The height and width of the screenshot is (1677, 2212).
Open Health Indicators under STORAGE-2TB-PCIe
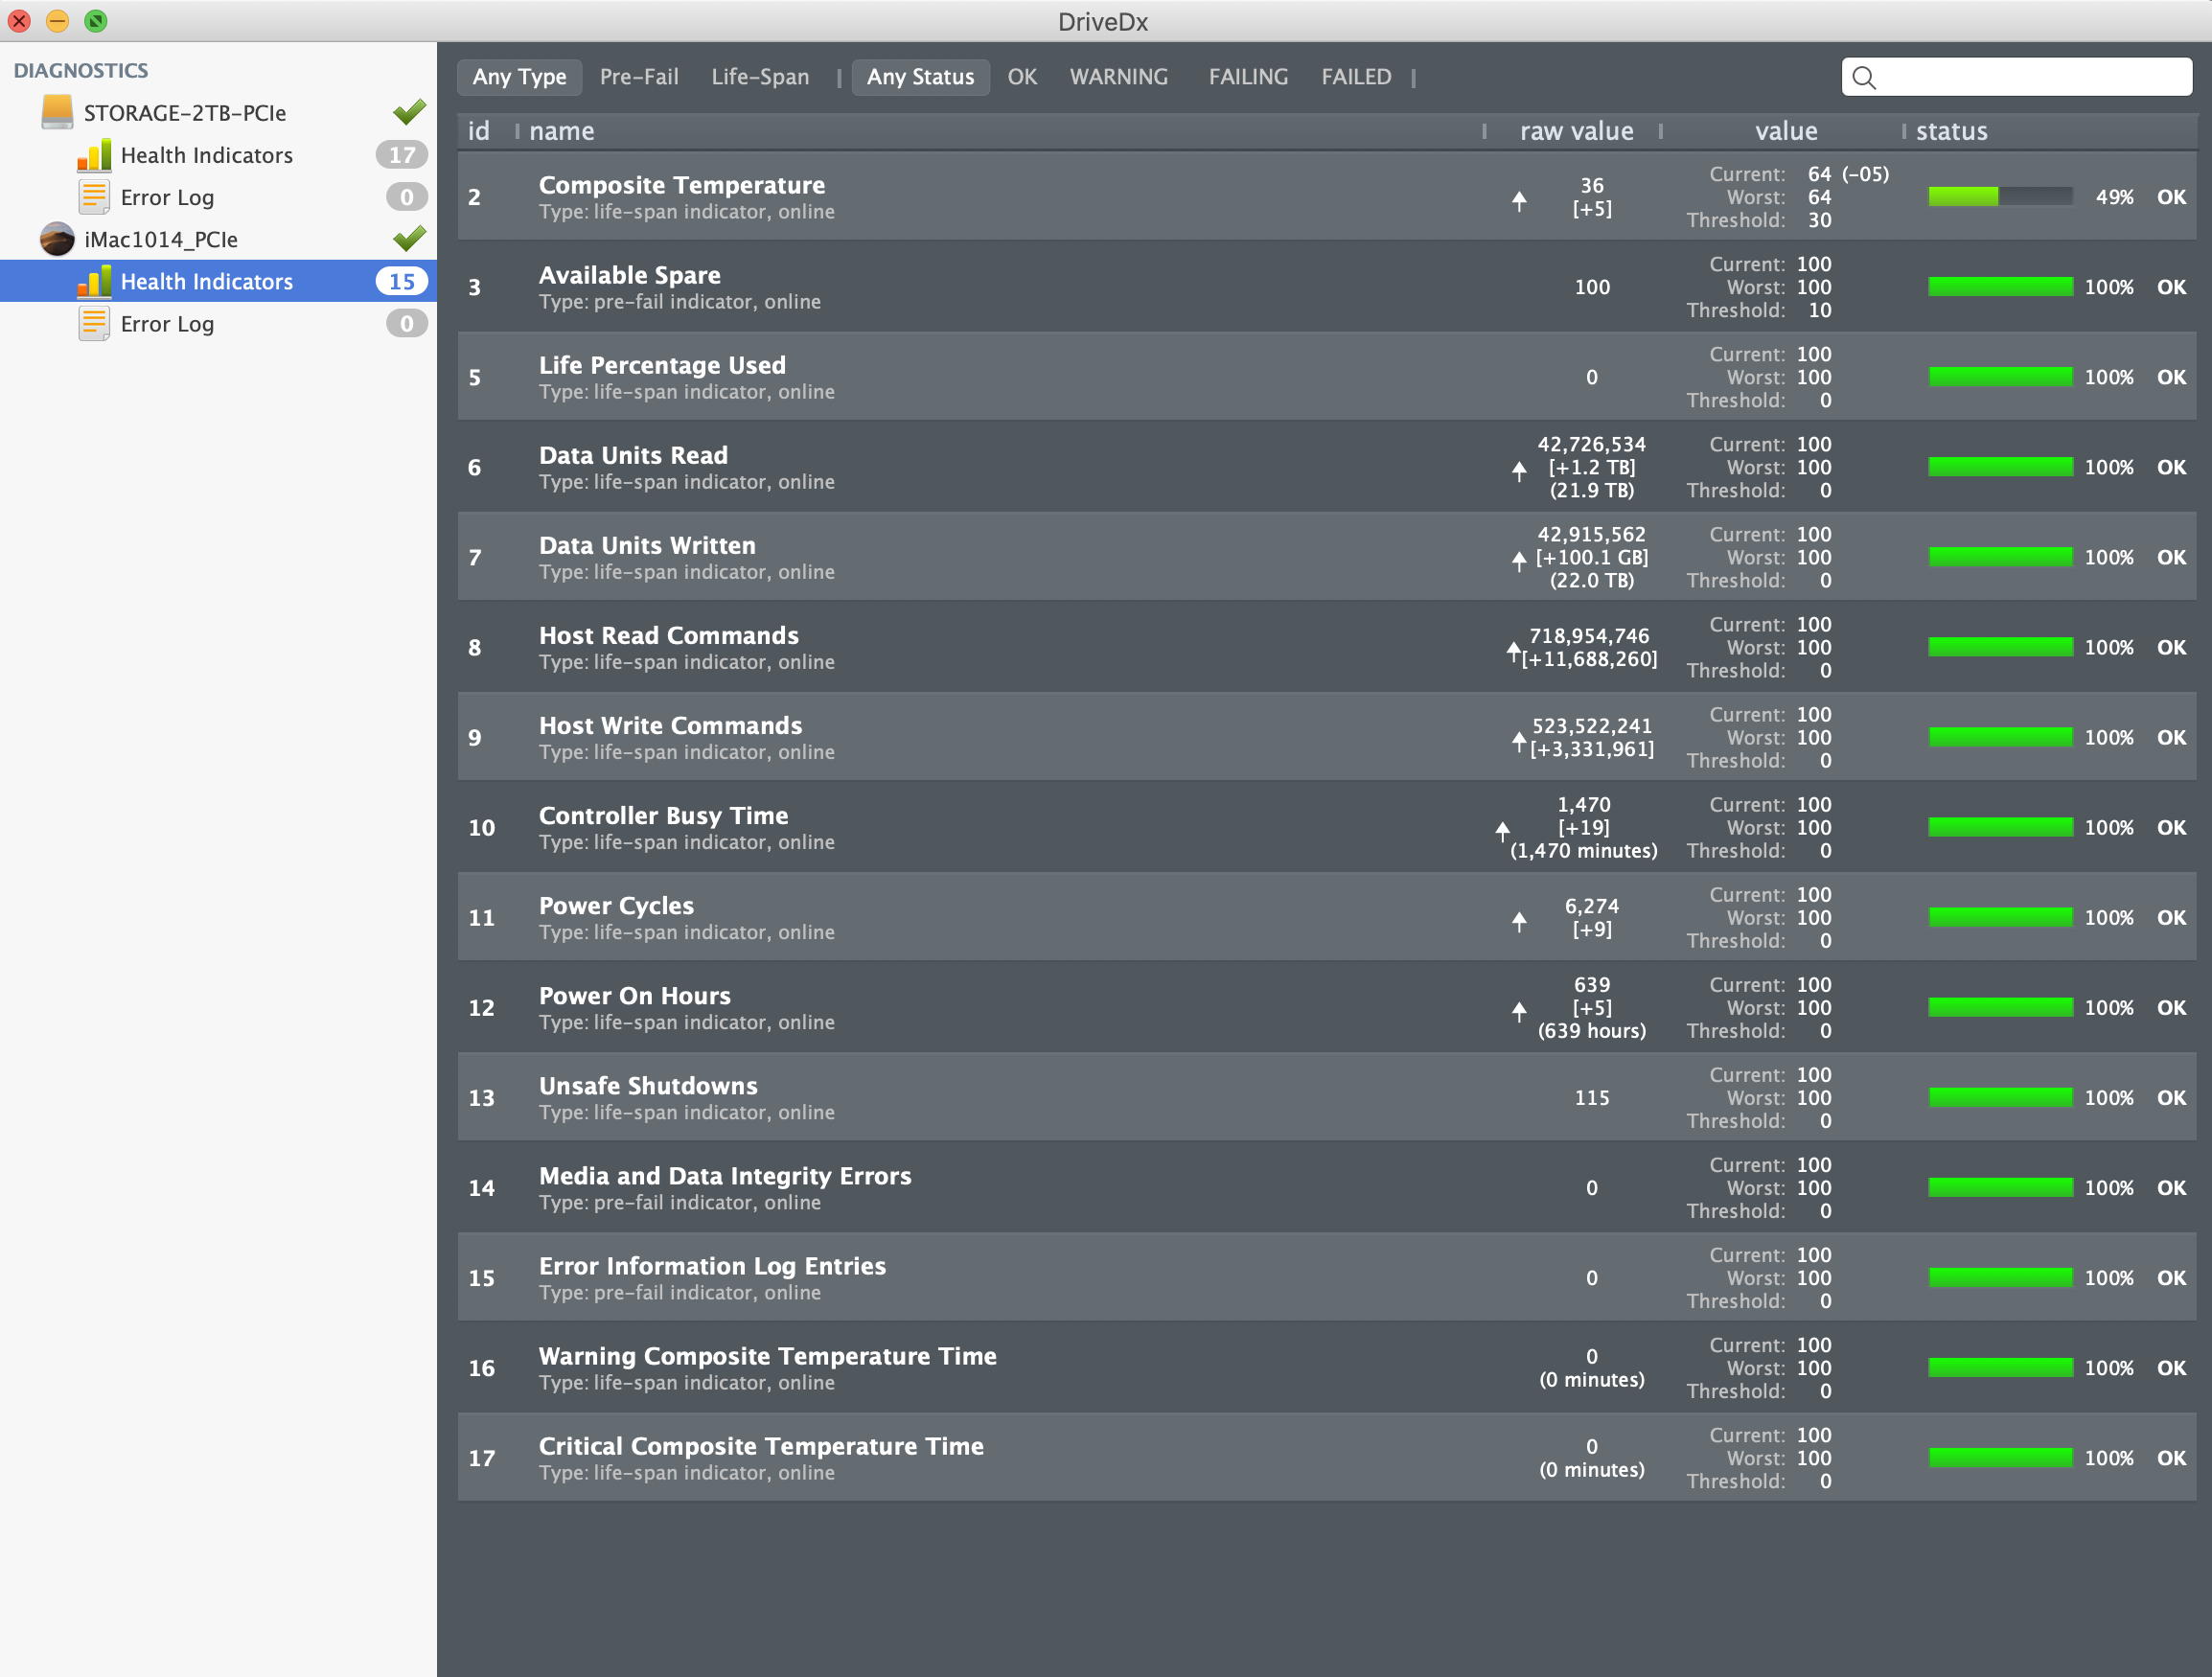pos(206,155)
